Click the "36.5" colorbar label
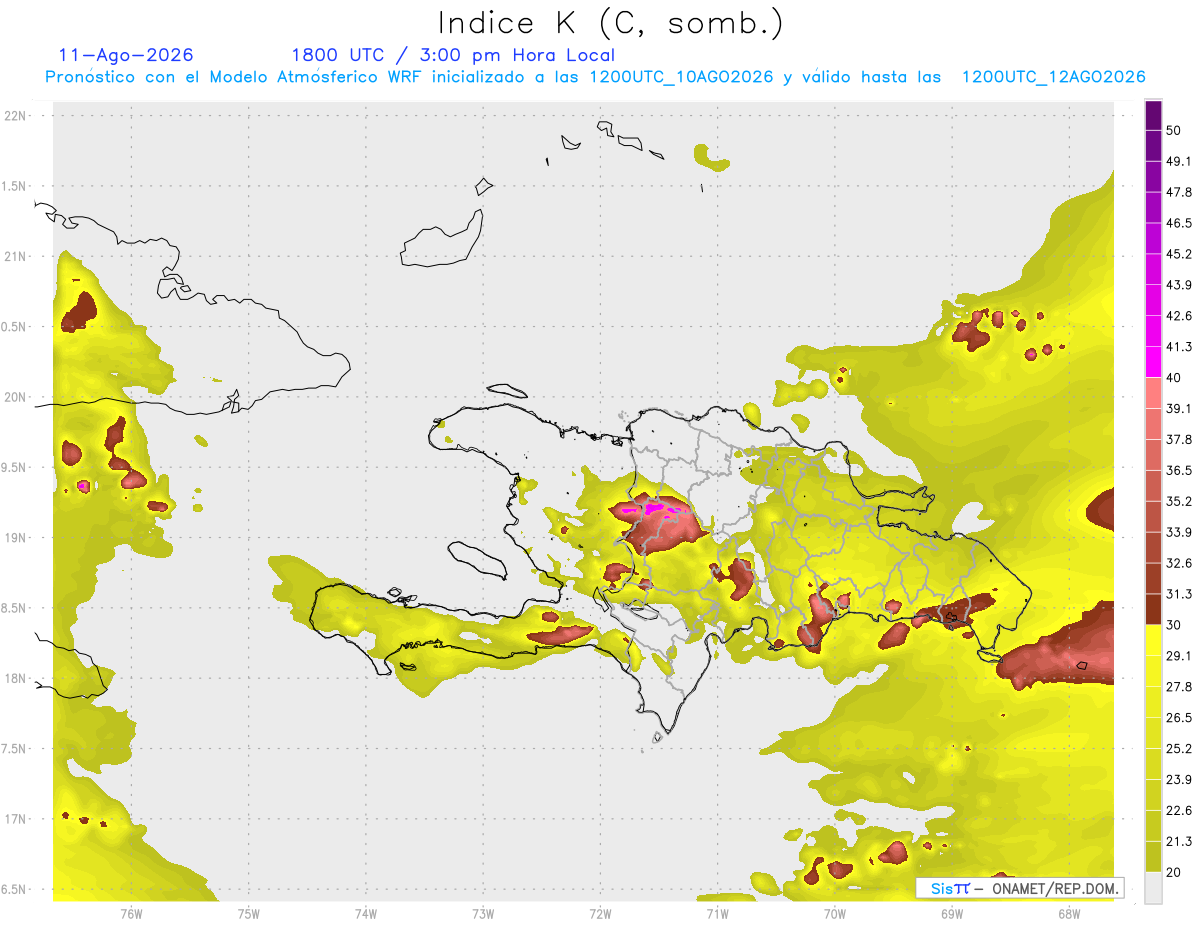 (x=1179, y=470)
